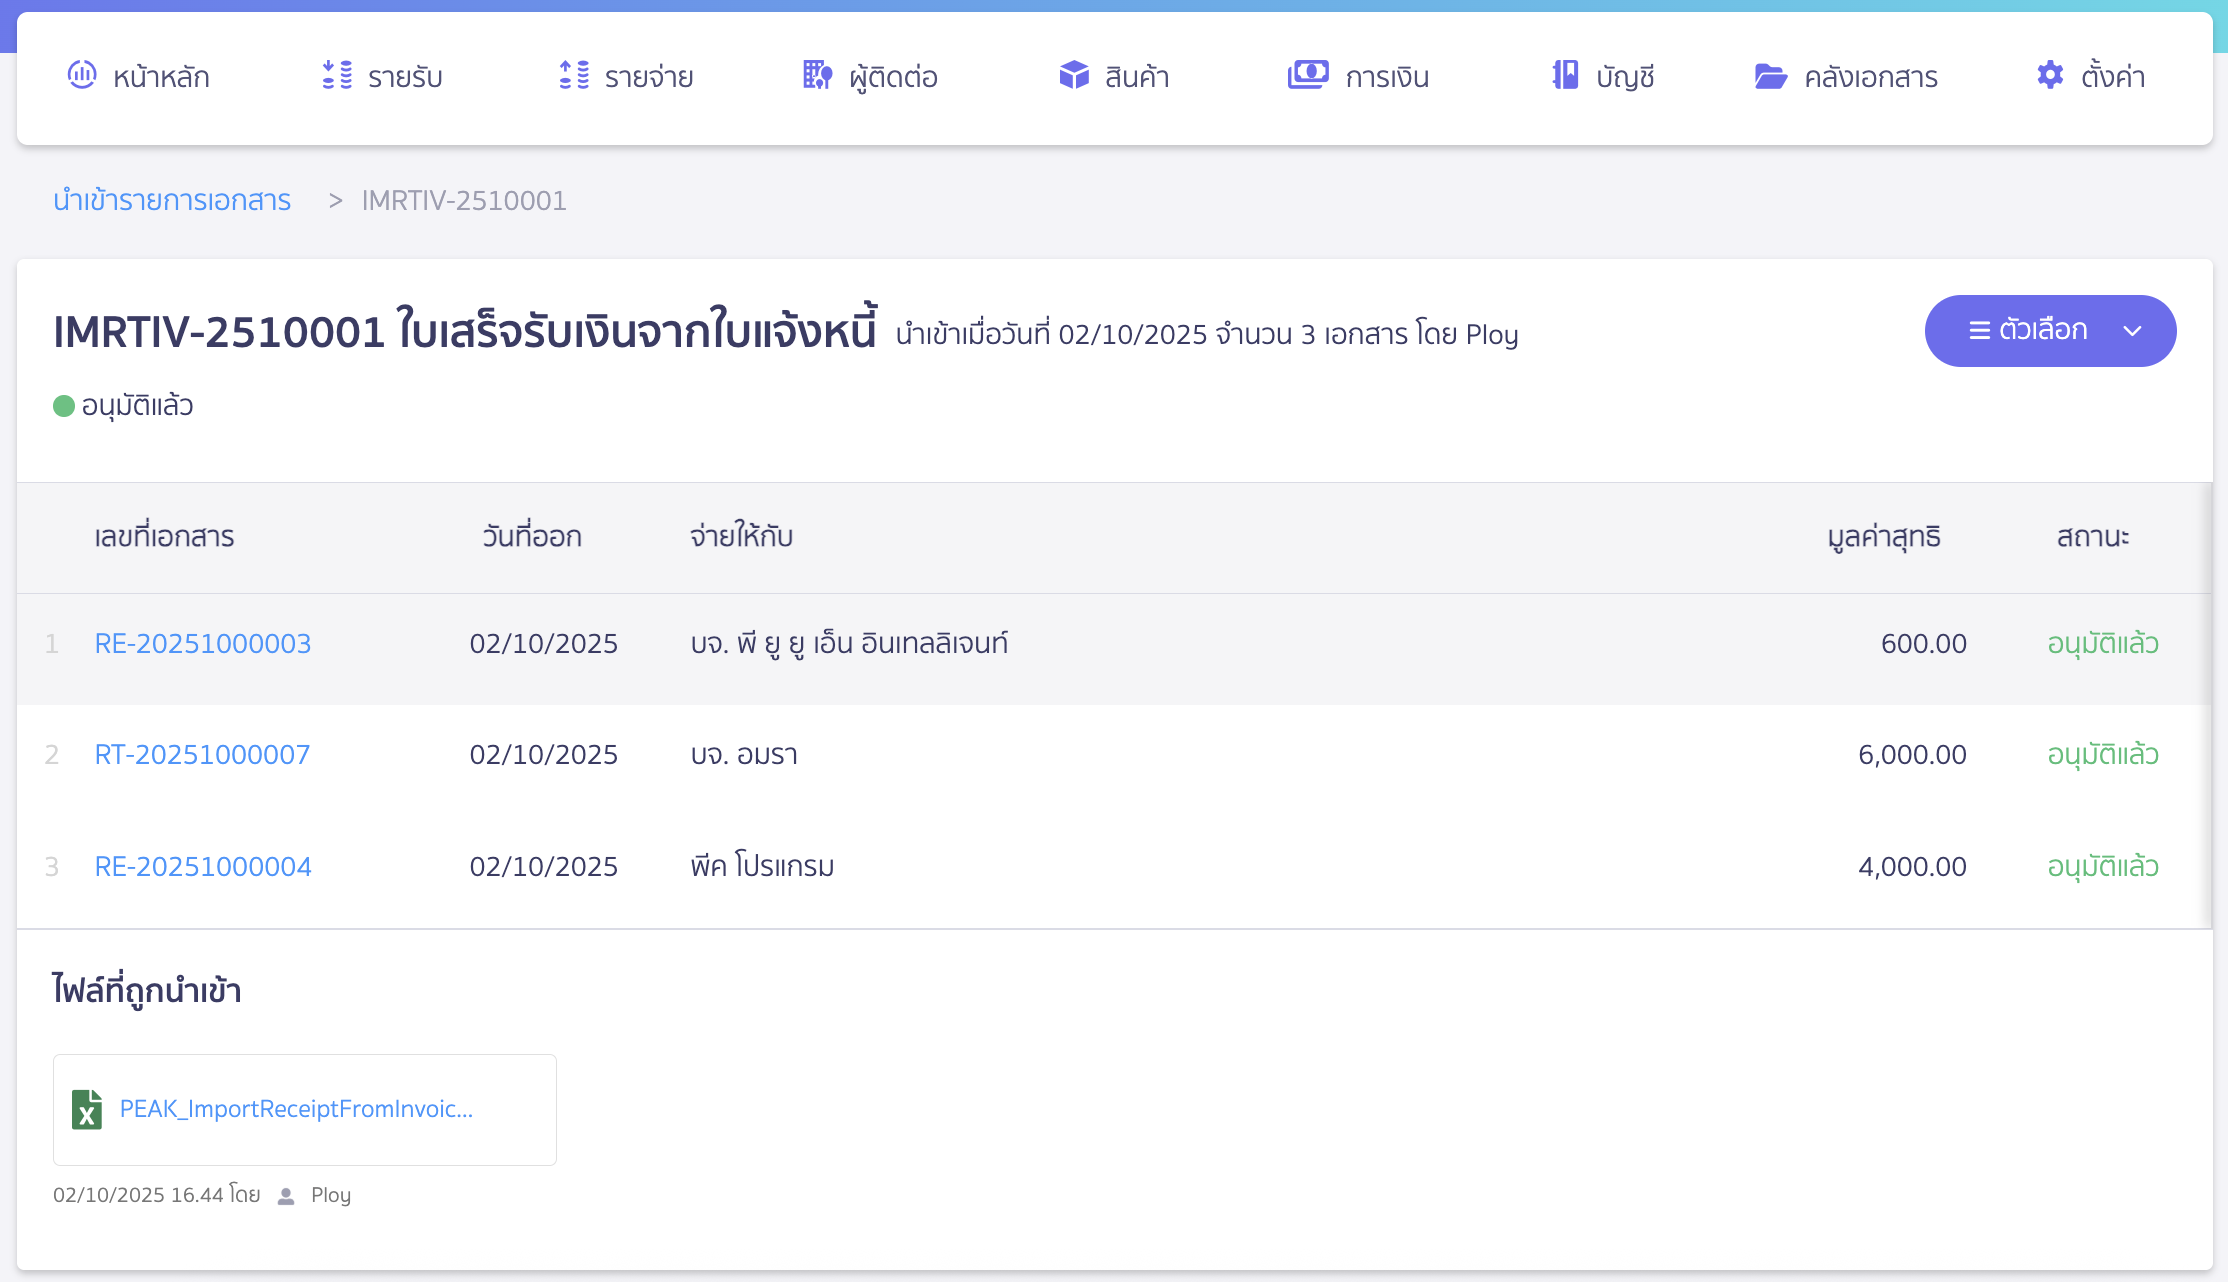The image size is (2228, 1282).
Task: Open the คลังเอกสาร document storage folder icon
Action: coord(1771,75)
